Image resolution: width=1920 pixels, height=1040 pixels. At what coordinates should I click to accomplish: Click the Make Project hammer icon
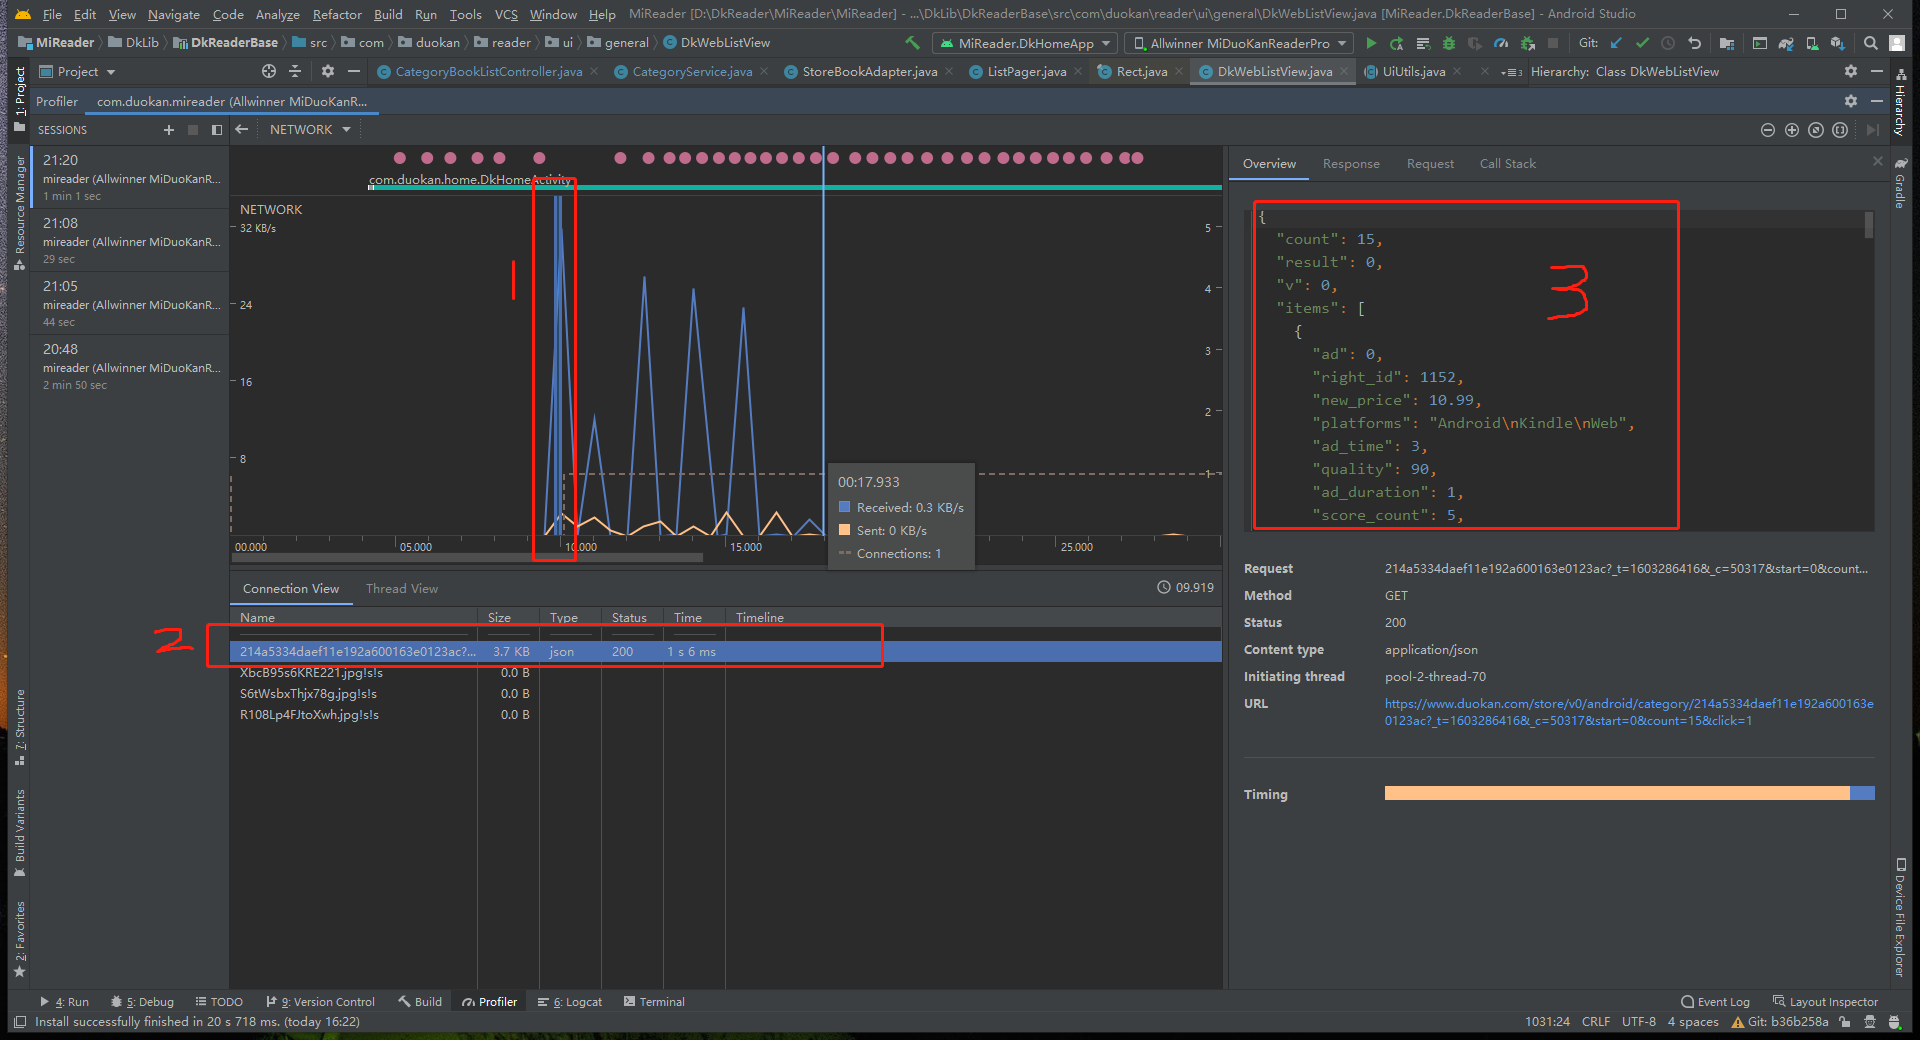912,43
